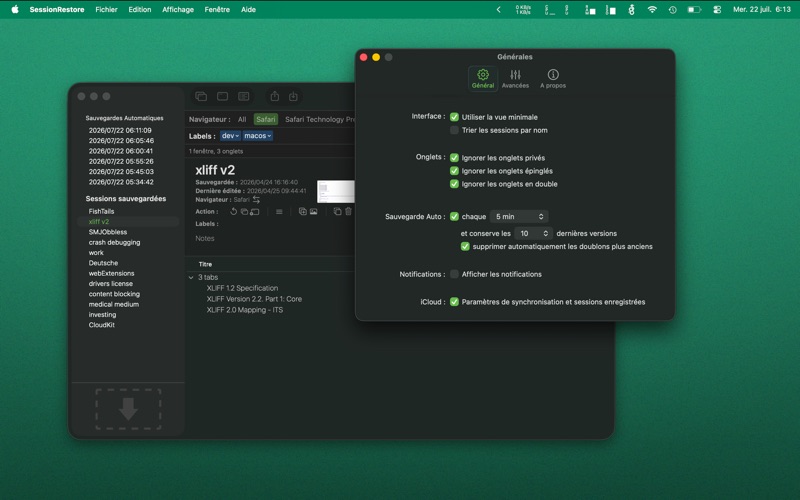Click the single window view toolbar icon
This screenshot has height=500, width=800.
coord(222,96)
